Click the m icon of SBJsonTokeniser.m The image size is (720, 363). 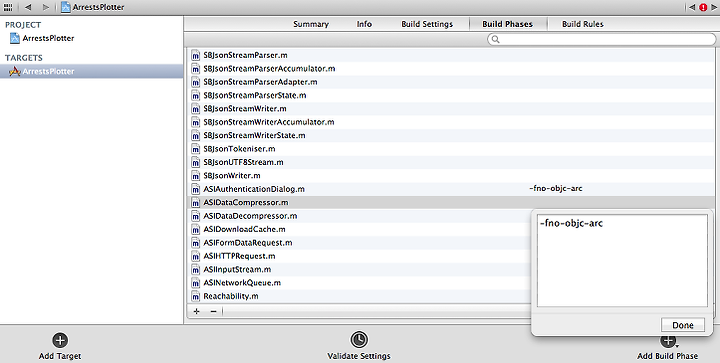[x=196, y=149]
